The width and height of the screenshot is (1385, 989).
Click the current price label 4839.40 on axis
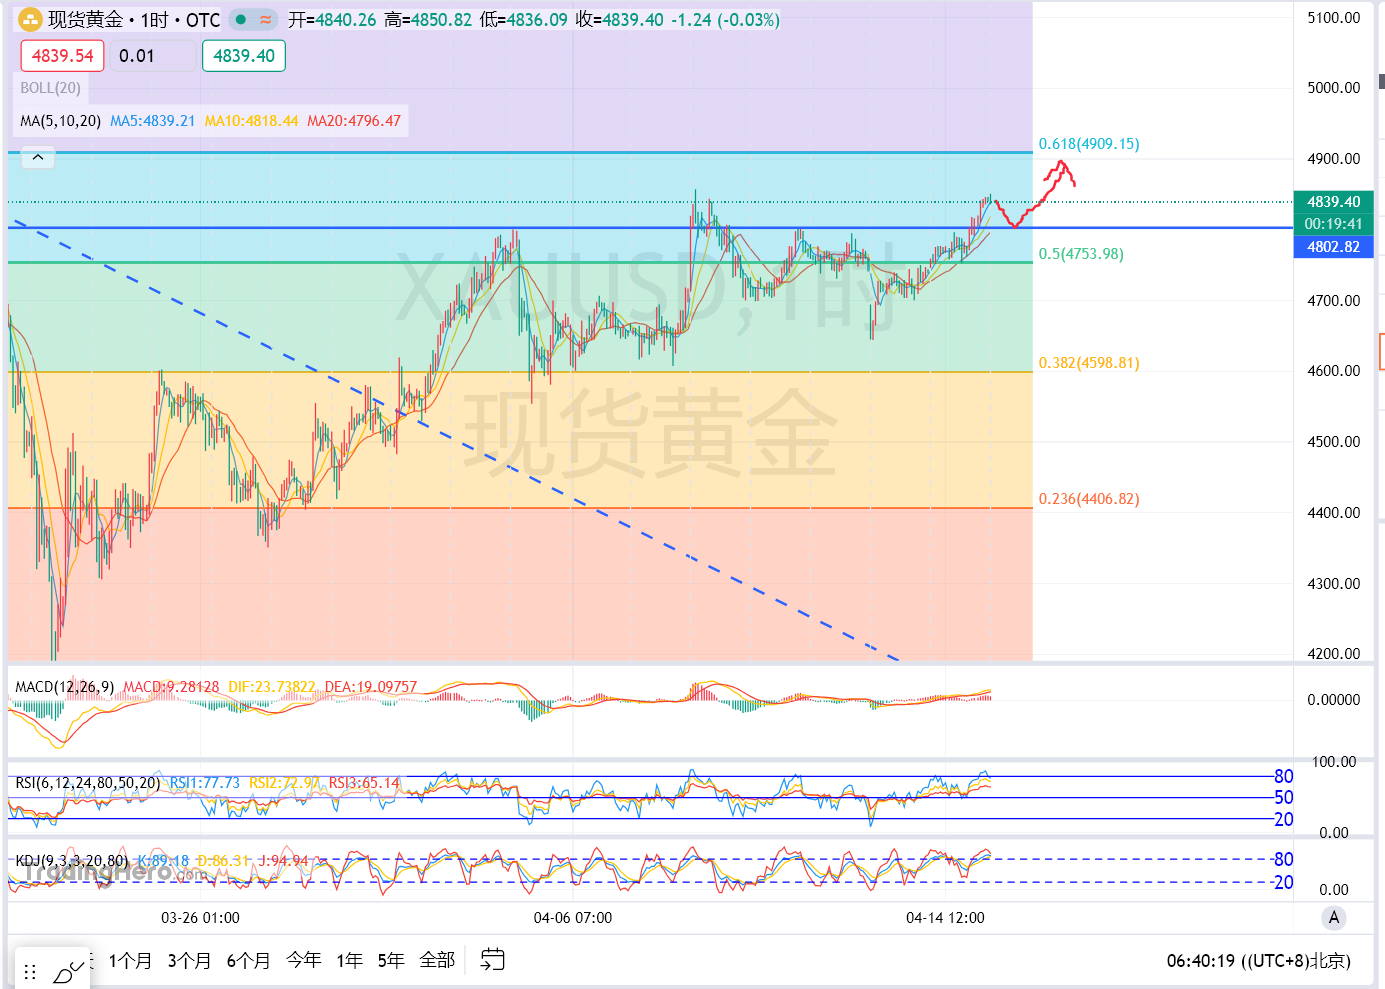tap(1334, 202)
